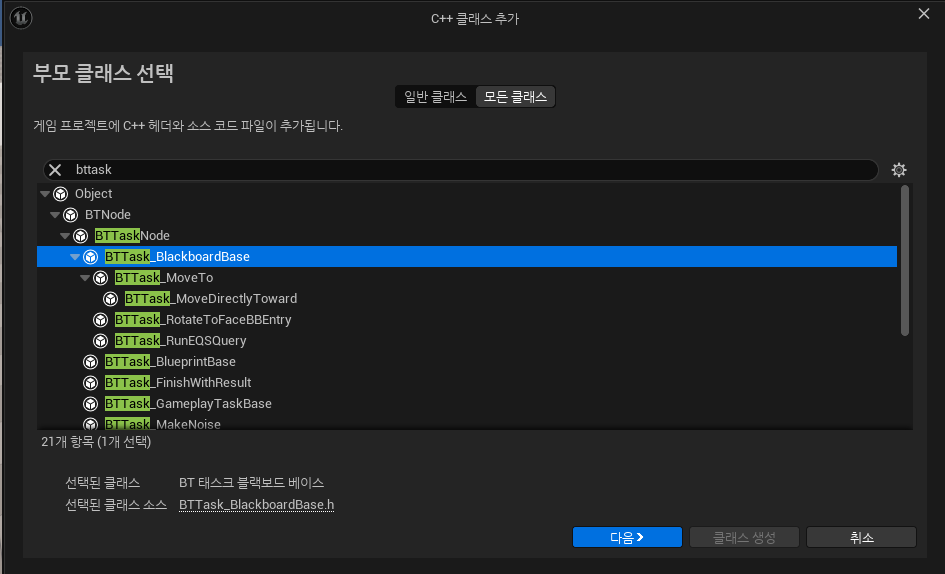
Task: Select BTTask_BlueprintBase class row
Action: (467, 362)
